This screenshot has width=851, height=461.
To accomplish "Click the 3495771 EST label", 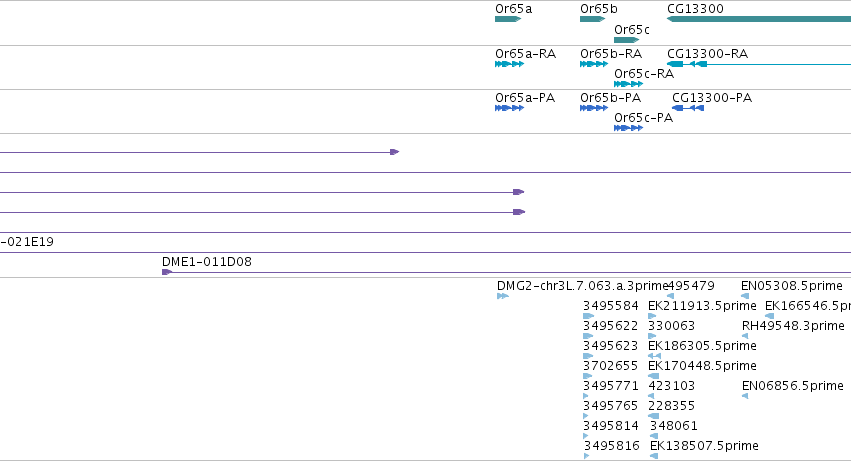I will coord(611,386).
